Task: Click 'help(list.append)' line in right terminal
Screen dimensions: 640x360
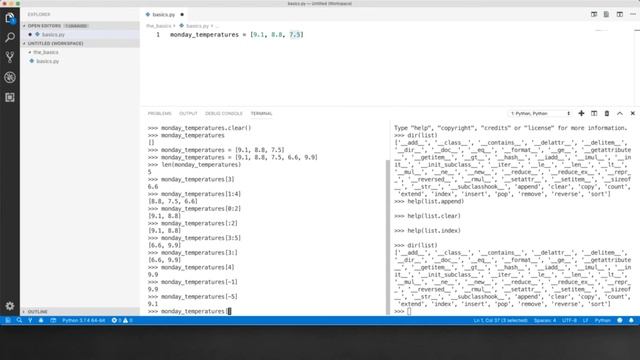Action: pyautogui.click(x=429, y=201)
